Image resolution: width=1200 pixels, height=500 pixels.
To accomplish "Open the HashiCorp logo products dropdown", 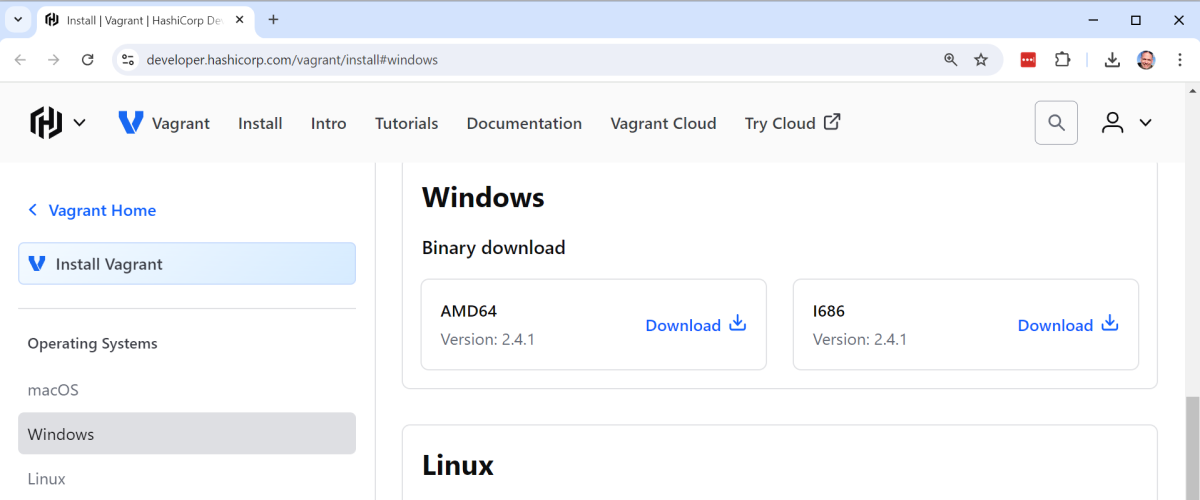I will pyautogui.click(x=58, y=123).
